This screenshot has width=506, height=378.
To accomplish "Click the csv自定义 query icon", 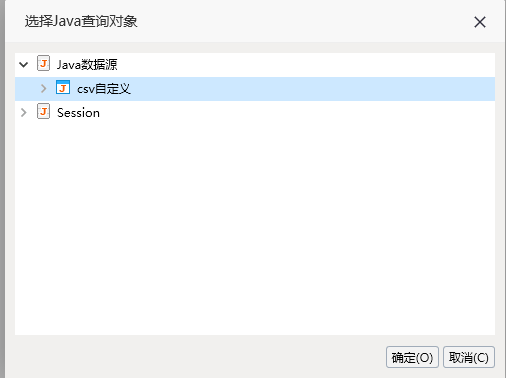I will coord(63,87).
